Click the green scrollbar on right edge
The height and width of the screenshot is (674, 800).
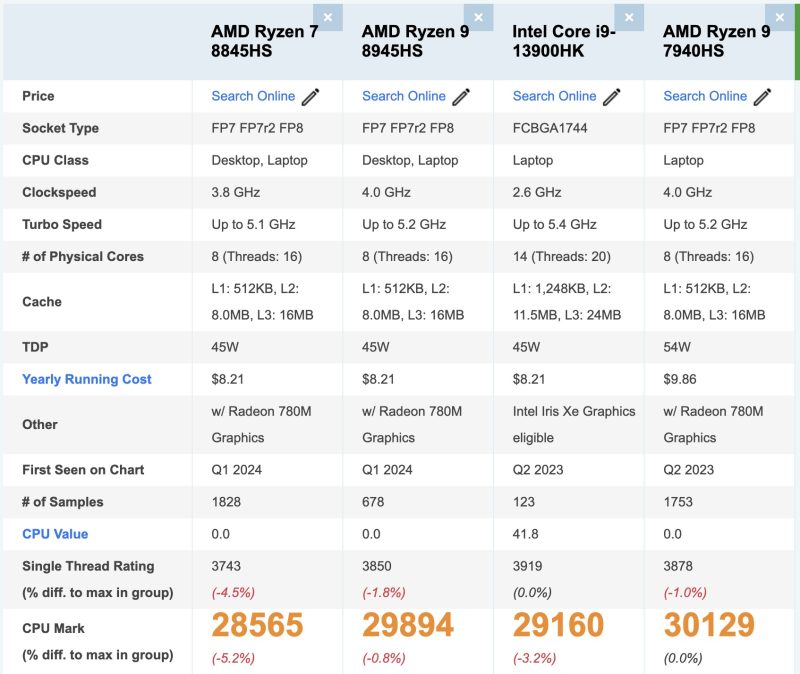pyautogui.click(x=796, y=40)
